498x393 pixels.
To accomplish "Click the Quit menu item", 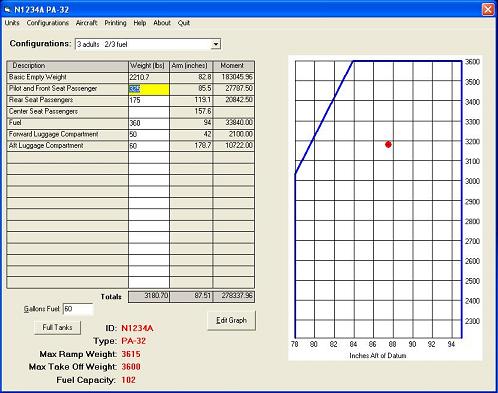I will [x=184, y=23].
